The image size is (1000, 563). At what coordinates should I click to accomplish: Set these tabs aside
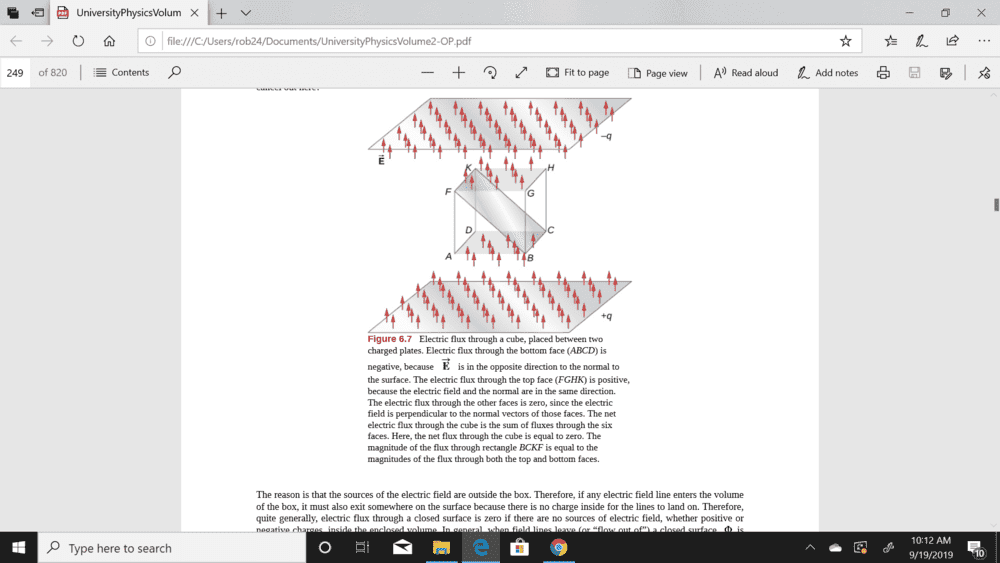38,13
